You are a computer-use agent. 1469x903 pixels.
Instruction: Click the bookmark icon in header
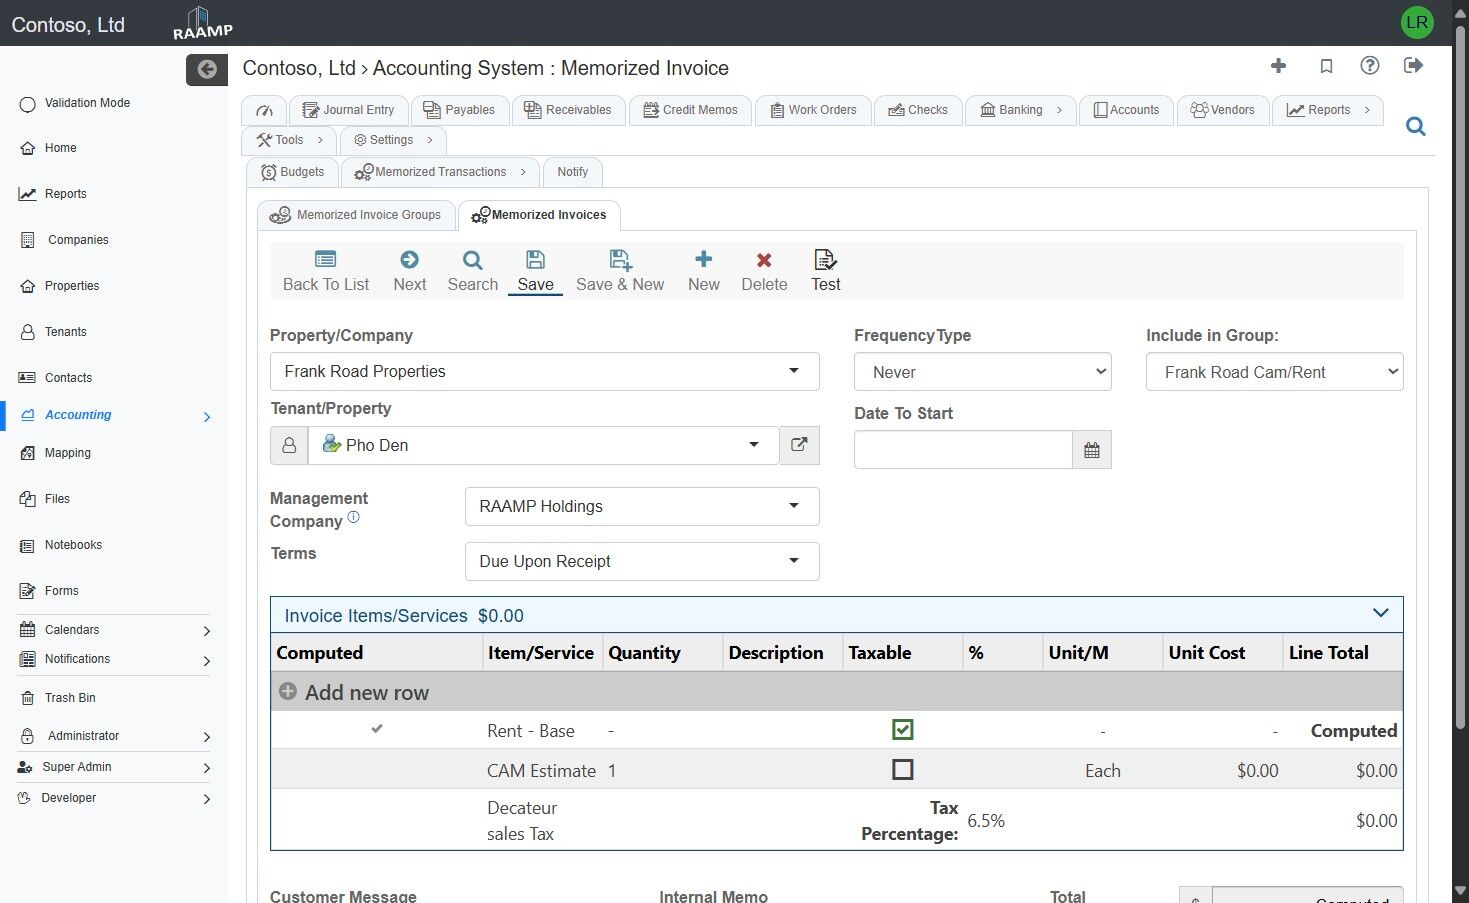point(1326,66)
